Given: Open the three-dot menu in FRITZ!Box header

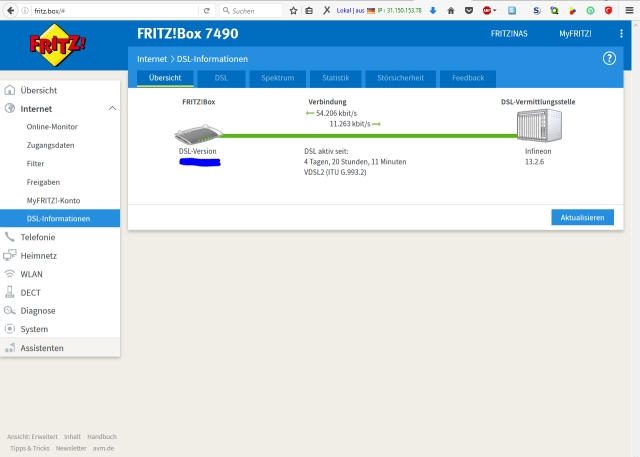Looking at the screenshot, I should pos(621,33).
